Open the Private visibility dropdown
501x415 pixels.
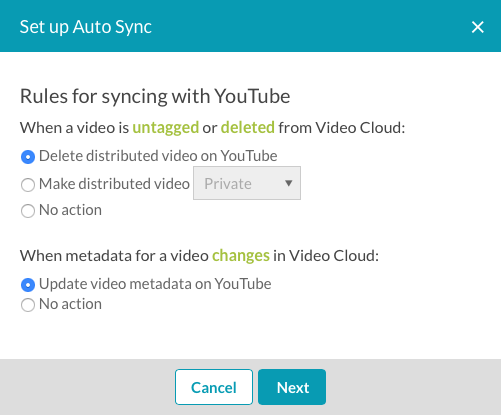pos(247,183)
